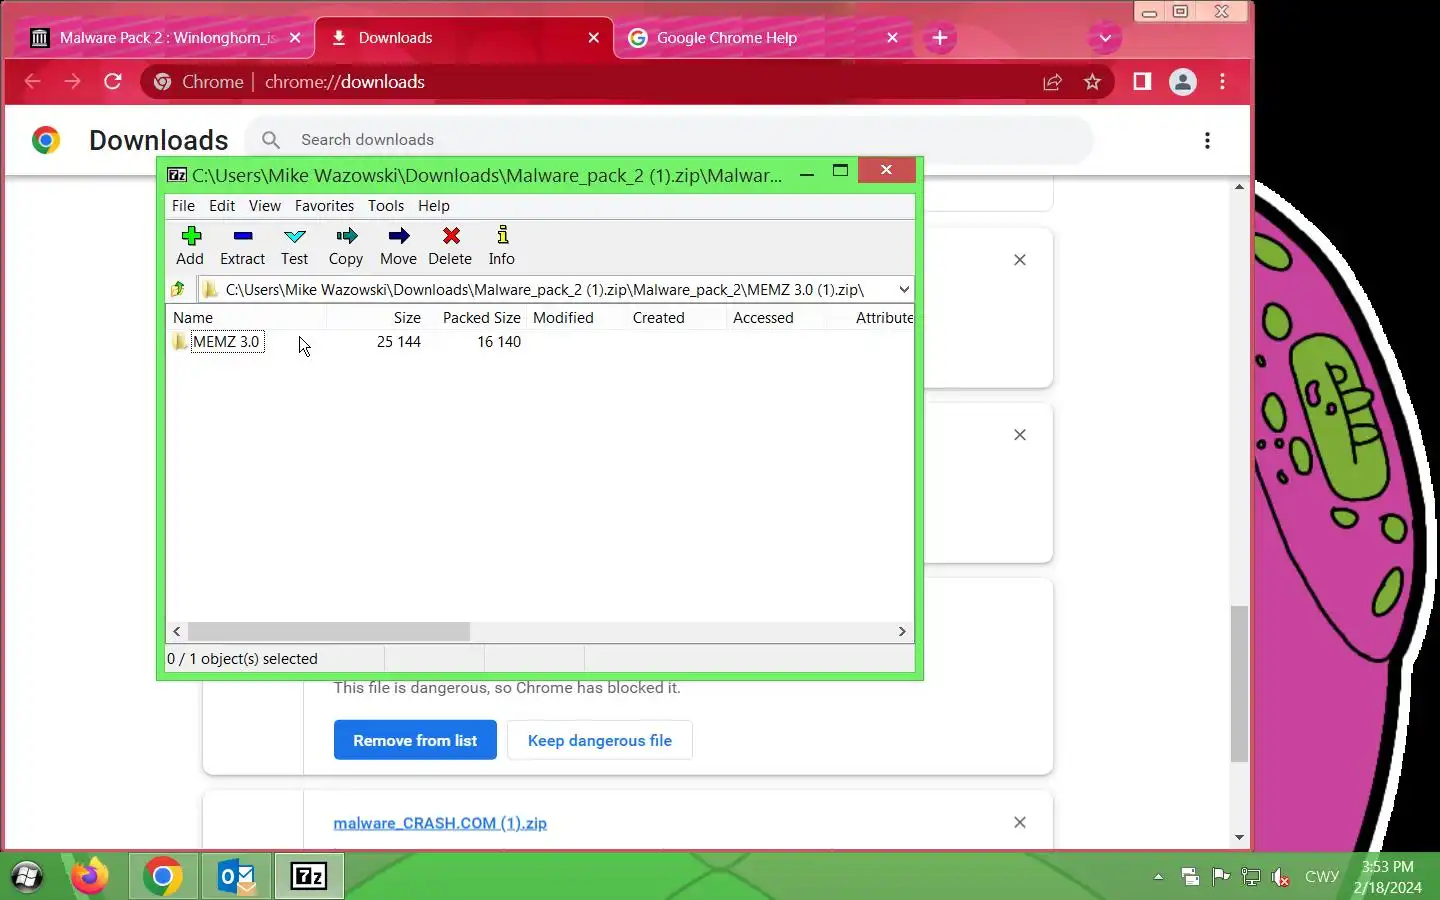
Task: Run the Test archive tool
Action: coord(295,245)
